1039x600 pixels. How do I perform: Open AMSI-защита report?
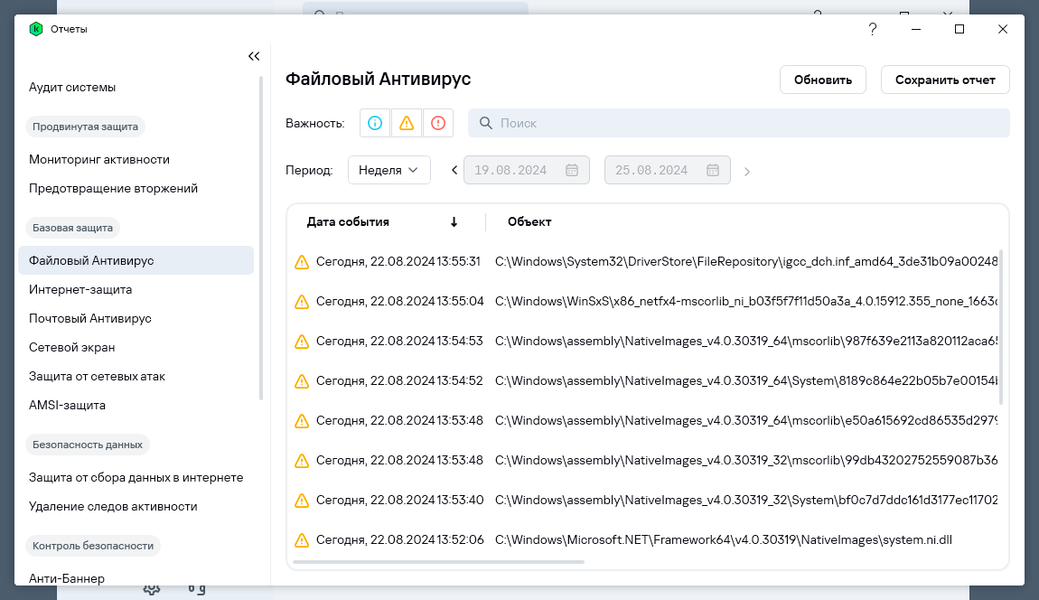coord(67,405)
